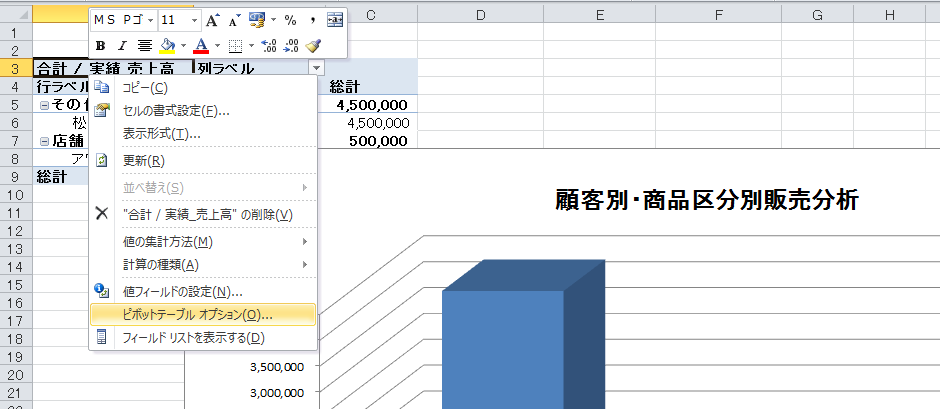The image size is (940, 409).
Task: Click the Format Cells icon in the menu
Action: click(x=102, y=110)
